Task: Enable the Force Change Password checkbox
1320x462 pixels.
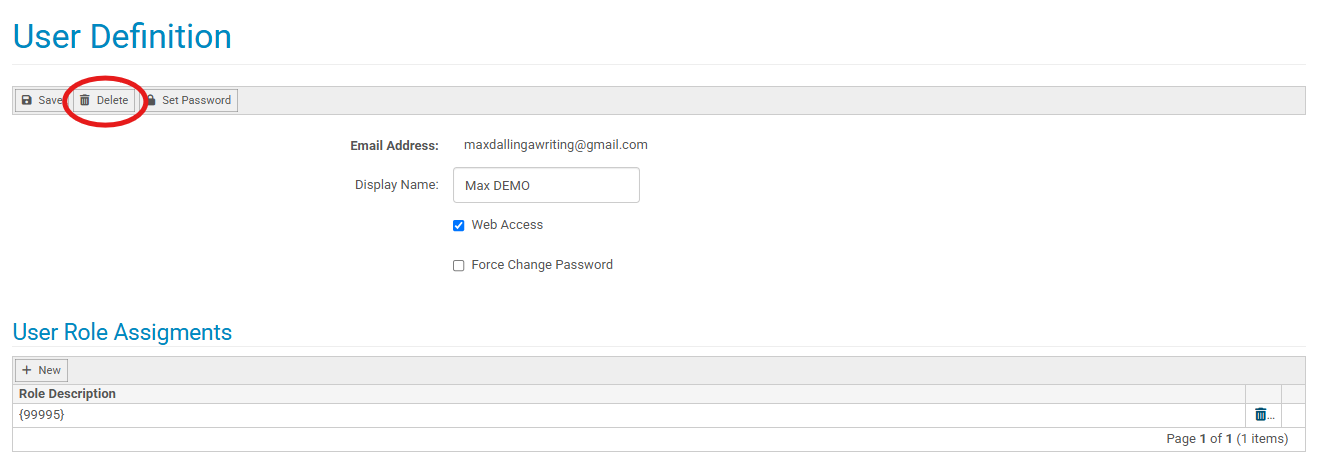Action: (459, 266)
